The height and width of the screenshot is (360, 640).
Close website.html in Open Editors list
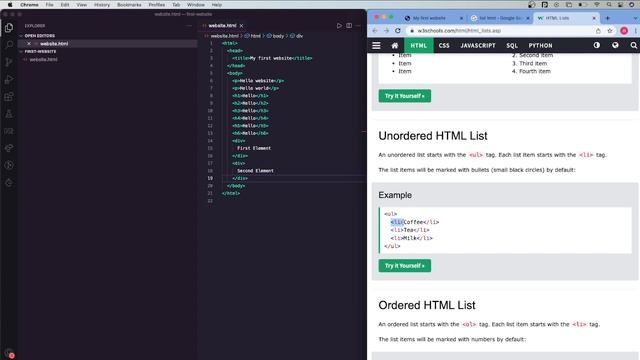(x=29, y=44)
